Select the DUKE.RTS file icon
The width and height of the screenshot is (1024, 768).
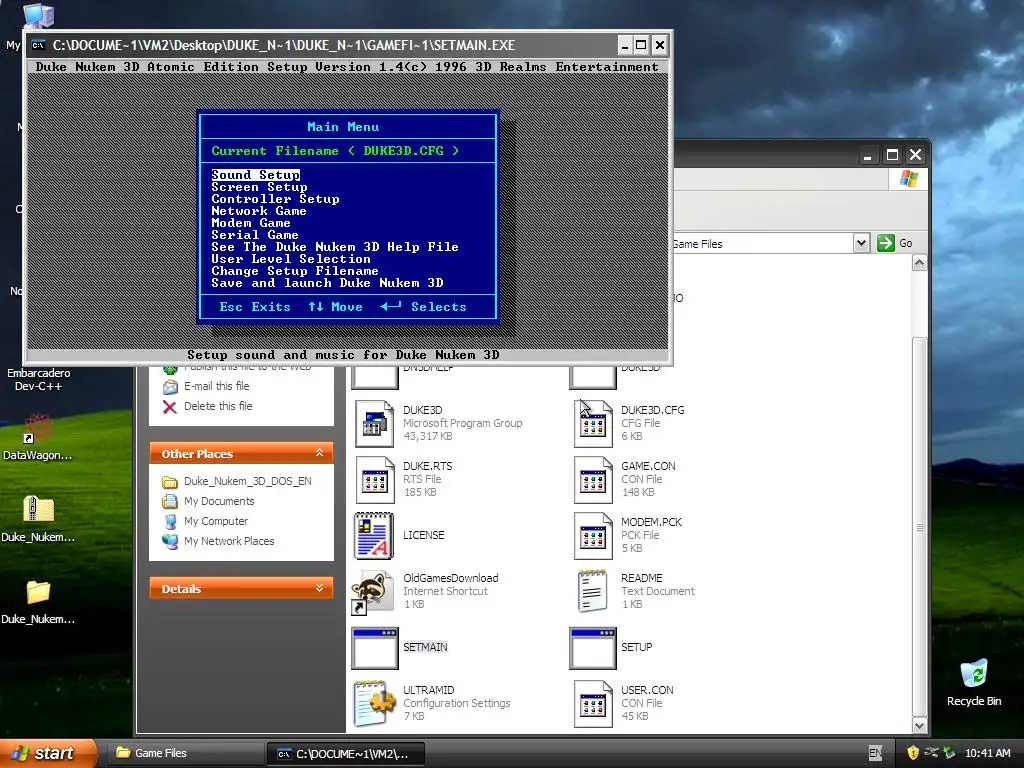pyautogui.click(x=374, y=479)
